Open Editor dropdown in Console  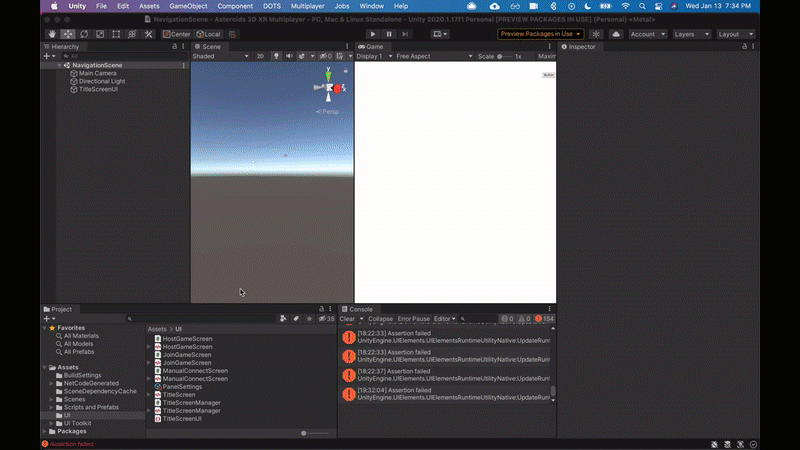444,319
